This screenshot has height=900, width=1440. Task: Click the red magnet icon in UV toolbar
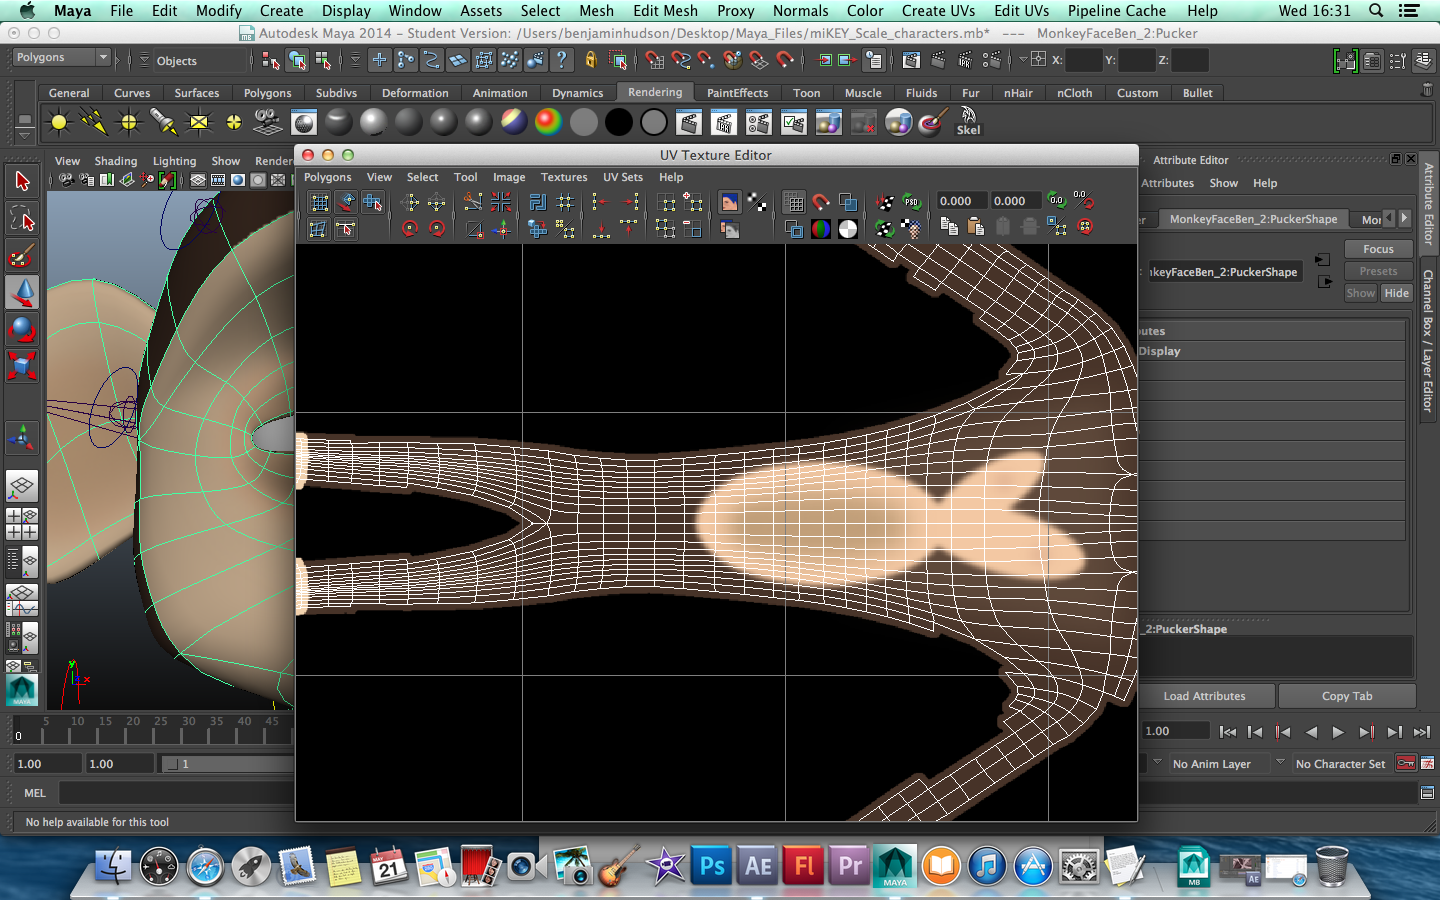pyautogui.click(x=821, y=202)
